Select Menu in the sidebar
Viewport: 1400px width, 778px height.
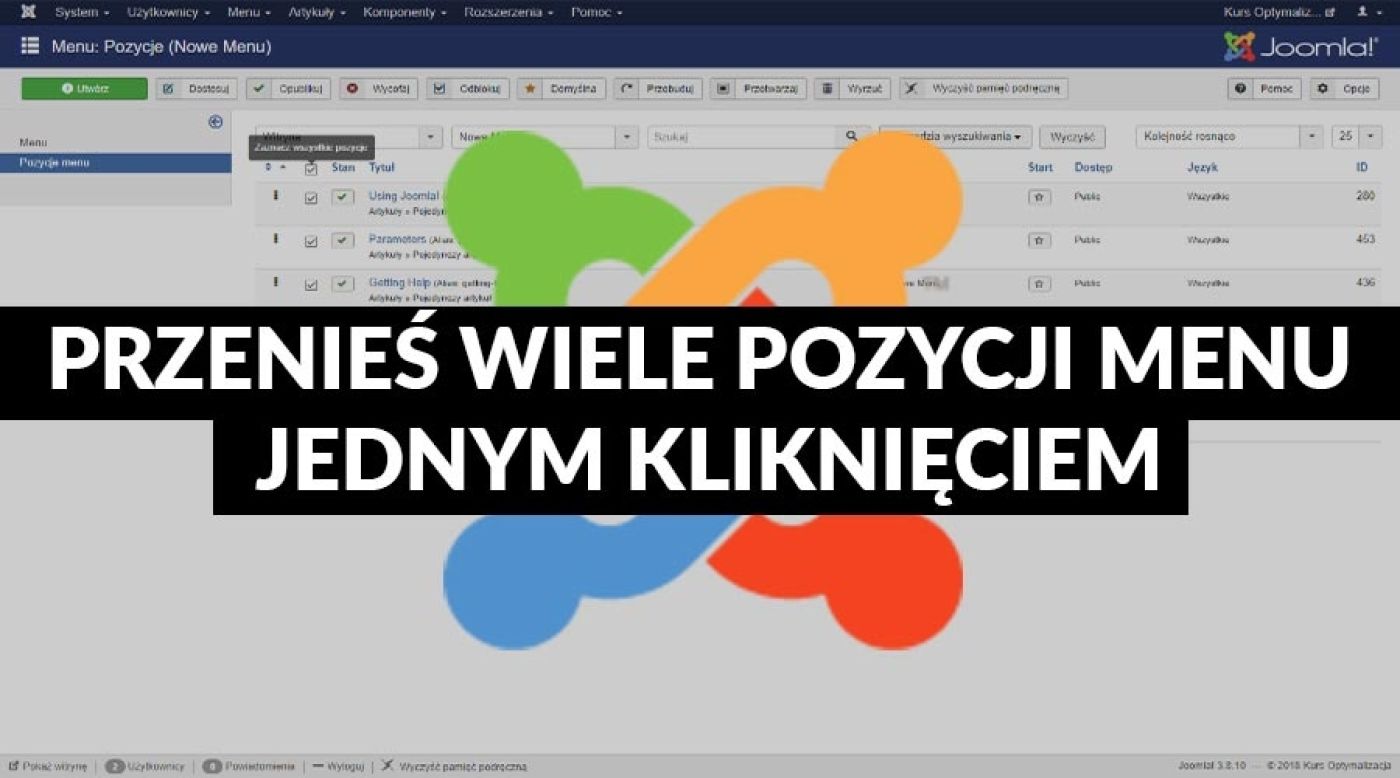click(33, 143)
